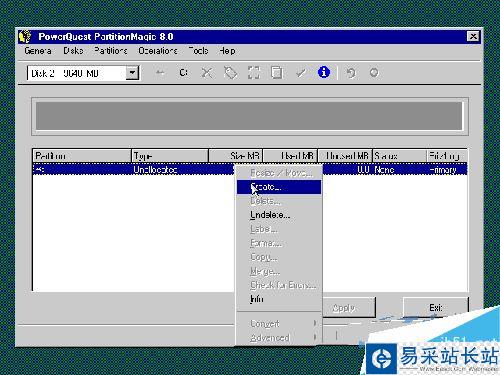Click the Apply checkmark toolbar icon

pos(301,73)
